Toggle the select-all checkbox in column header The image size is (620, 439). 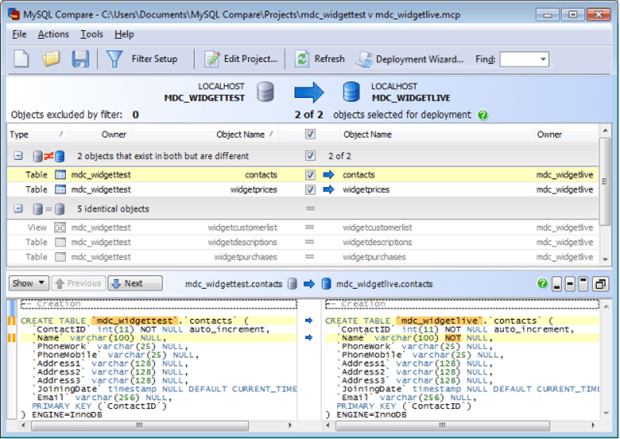310,134
